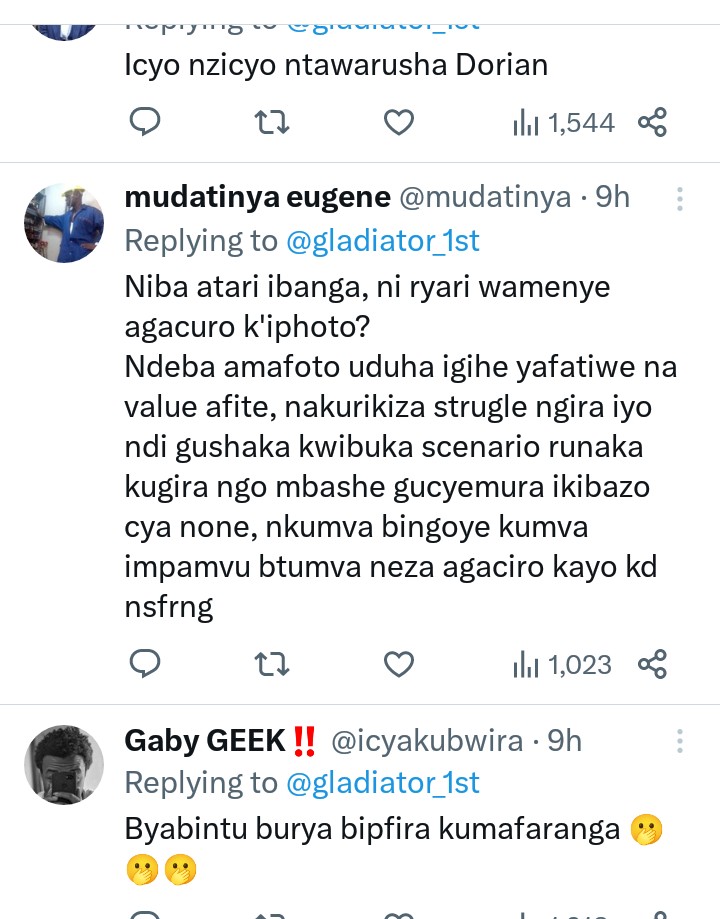Like mudatinya eugene's tweet
The height and width of the screenshot is (919, 720).
(x=399, y=663)
